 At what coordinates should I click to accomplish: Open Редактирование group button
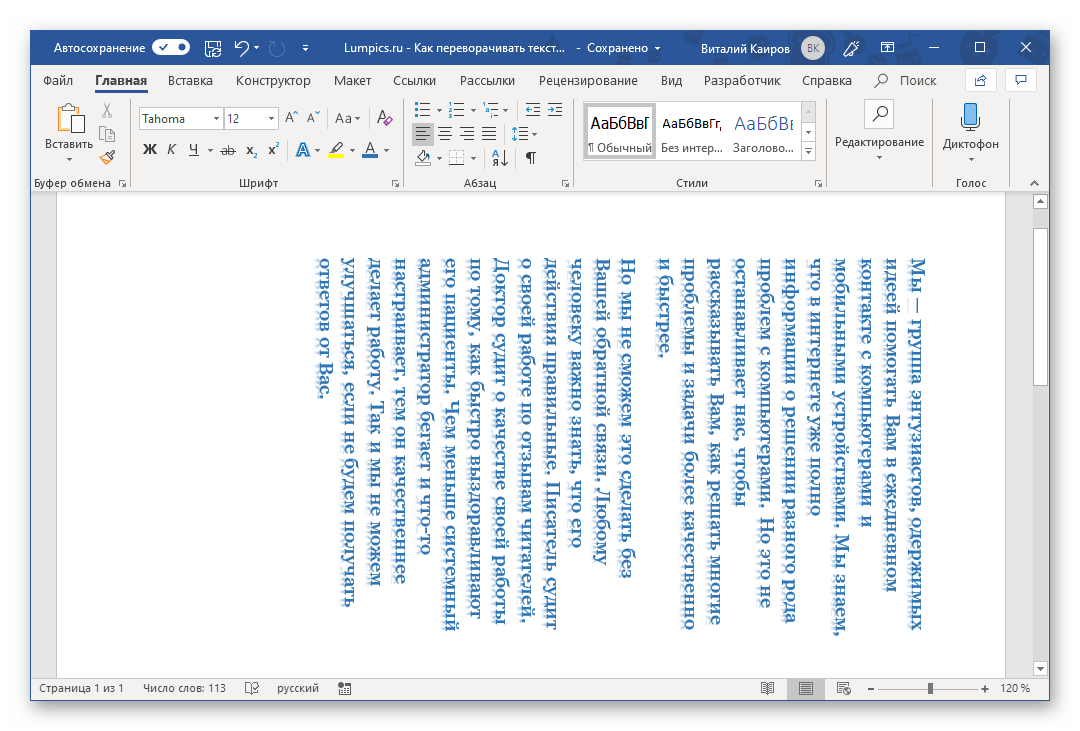(879, 132)
